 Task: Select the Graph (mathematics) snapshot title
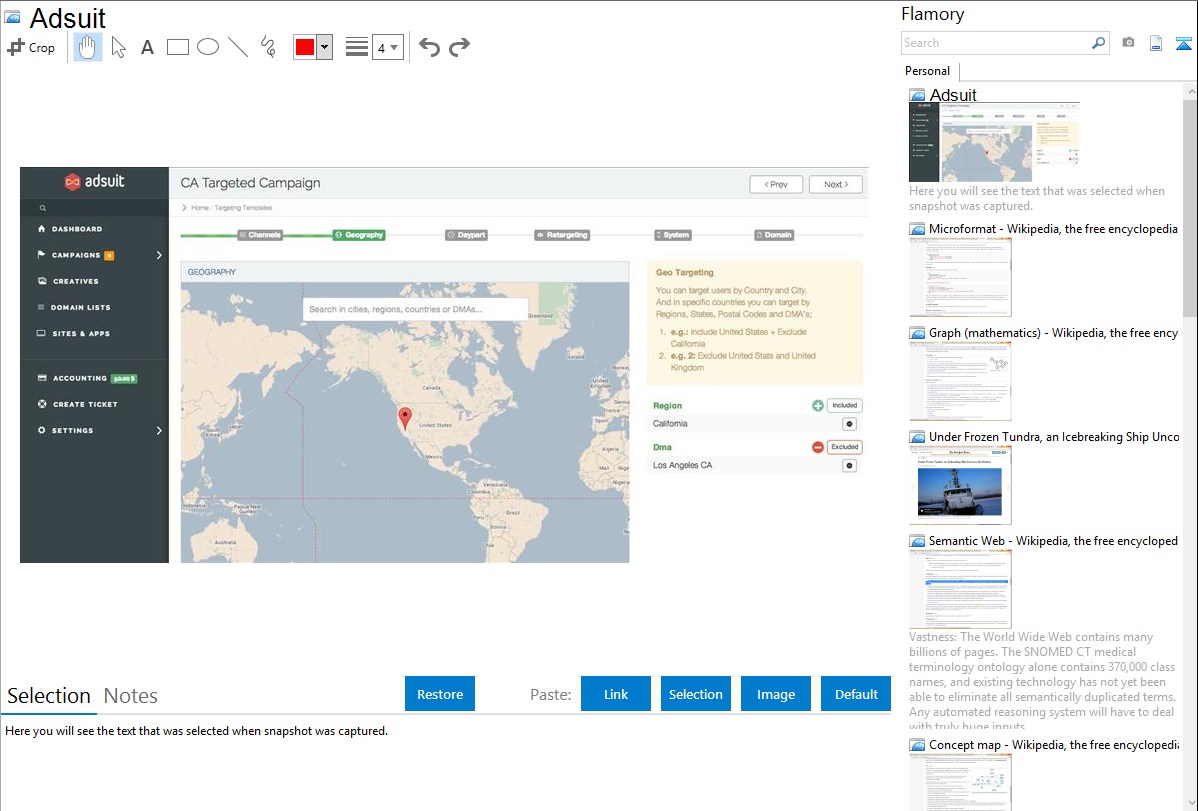[1053, 333]
